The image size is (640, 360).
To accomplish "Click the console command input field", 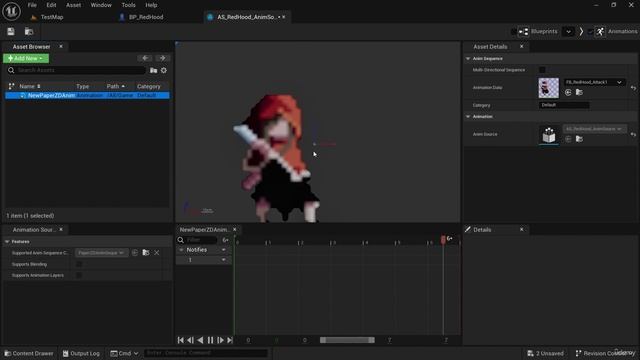I will pos(206,353).
